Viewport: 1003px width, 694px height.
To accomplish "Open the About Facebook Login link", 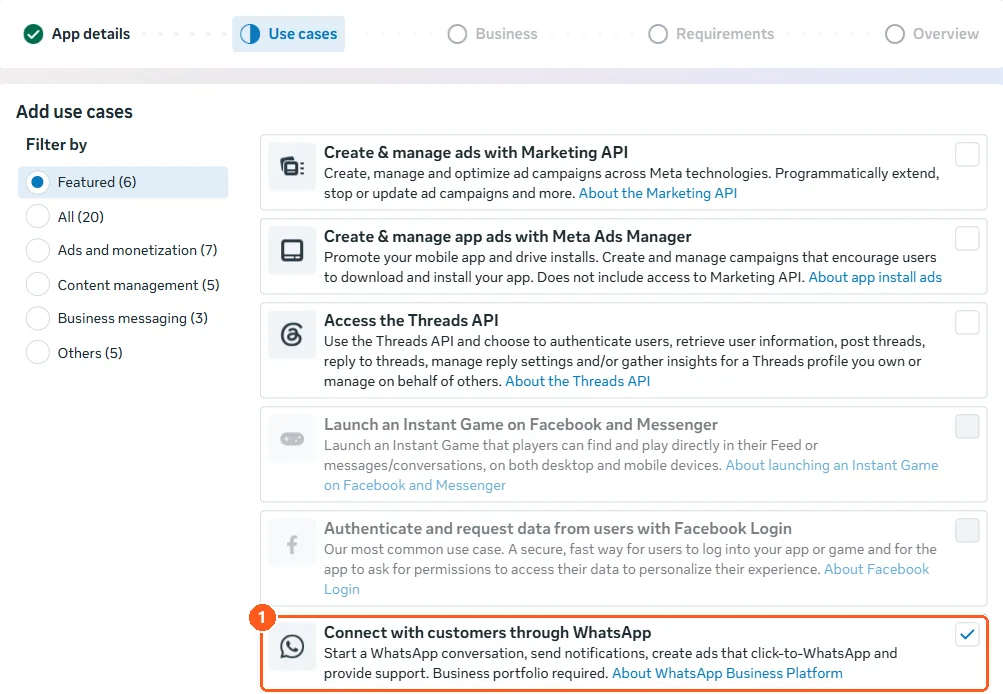I will point(876,569).
